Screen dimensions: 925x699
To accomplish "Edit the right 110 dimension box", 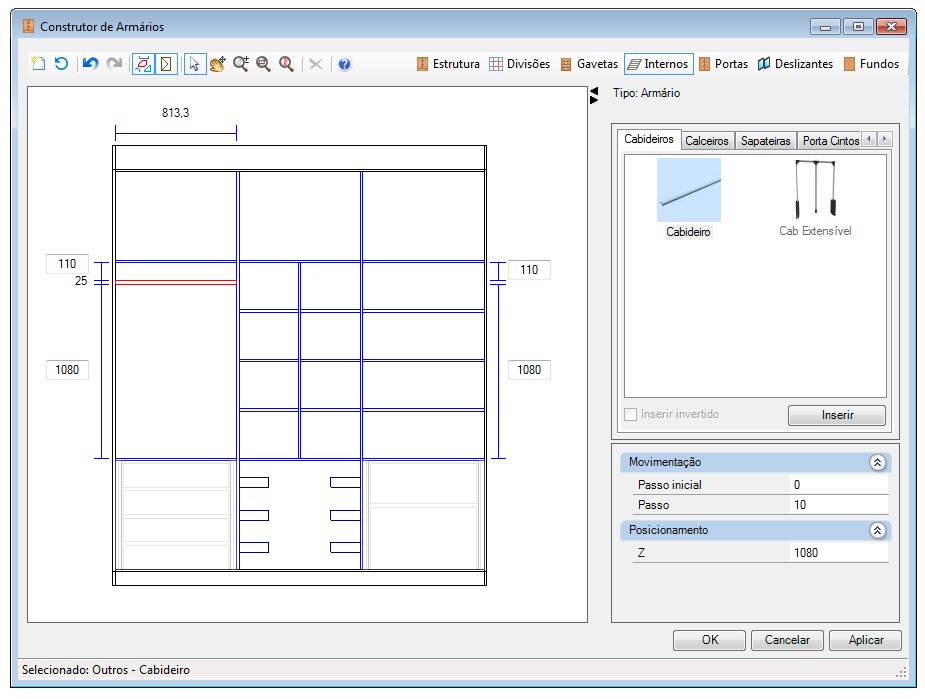I will pos(529,270).
